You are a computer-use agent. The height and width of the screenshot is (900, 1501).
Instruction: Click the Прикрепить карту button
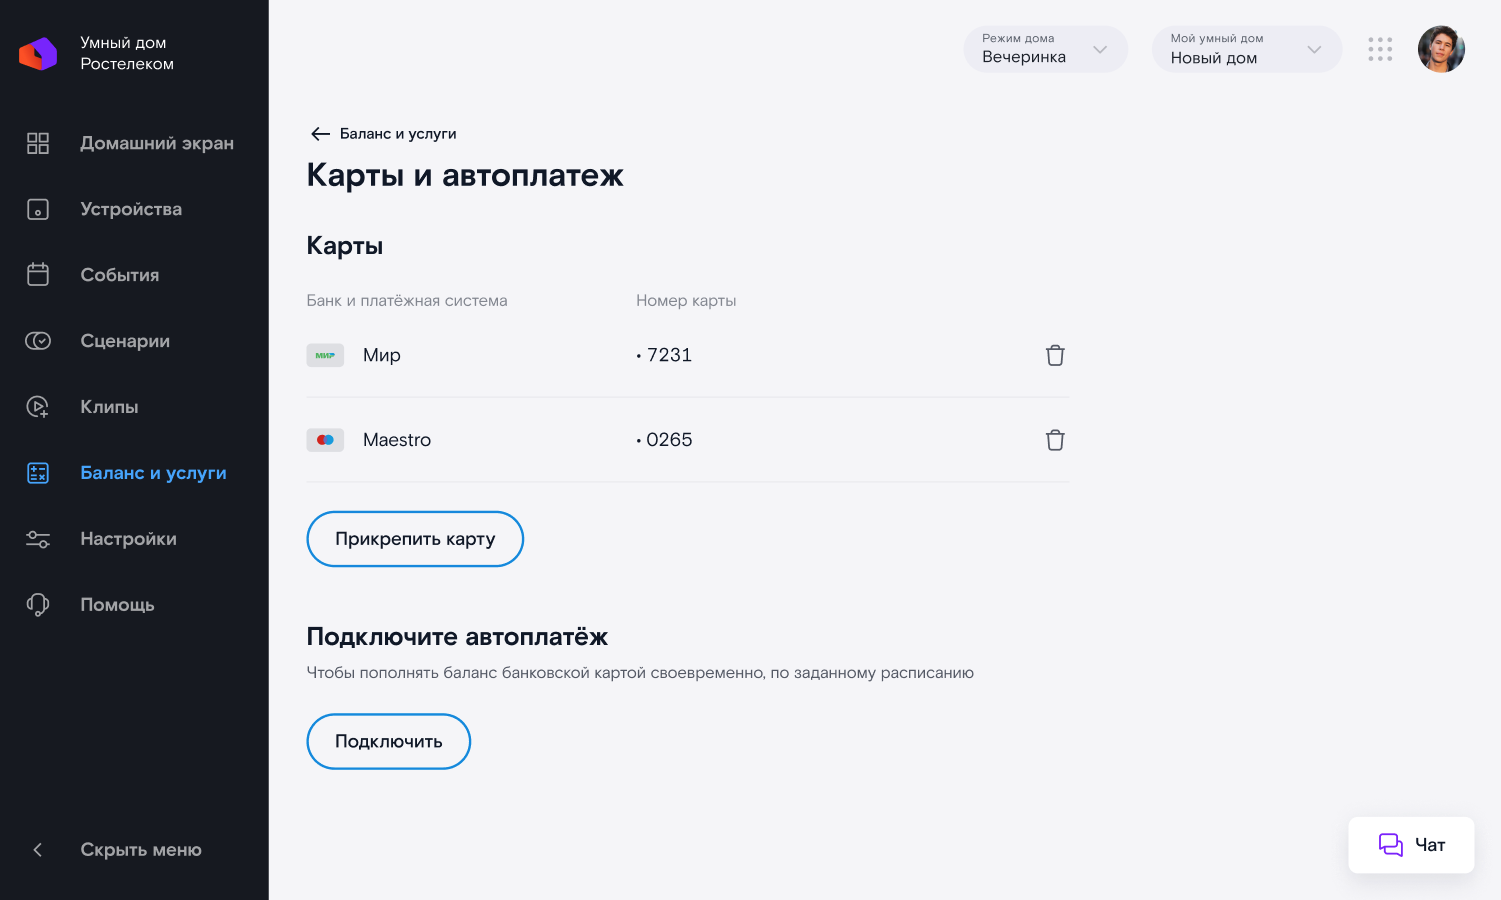point(414,539)
